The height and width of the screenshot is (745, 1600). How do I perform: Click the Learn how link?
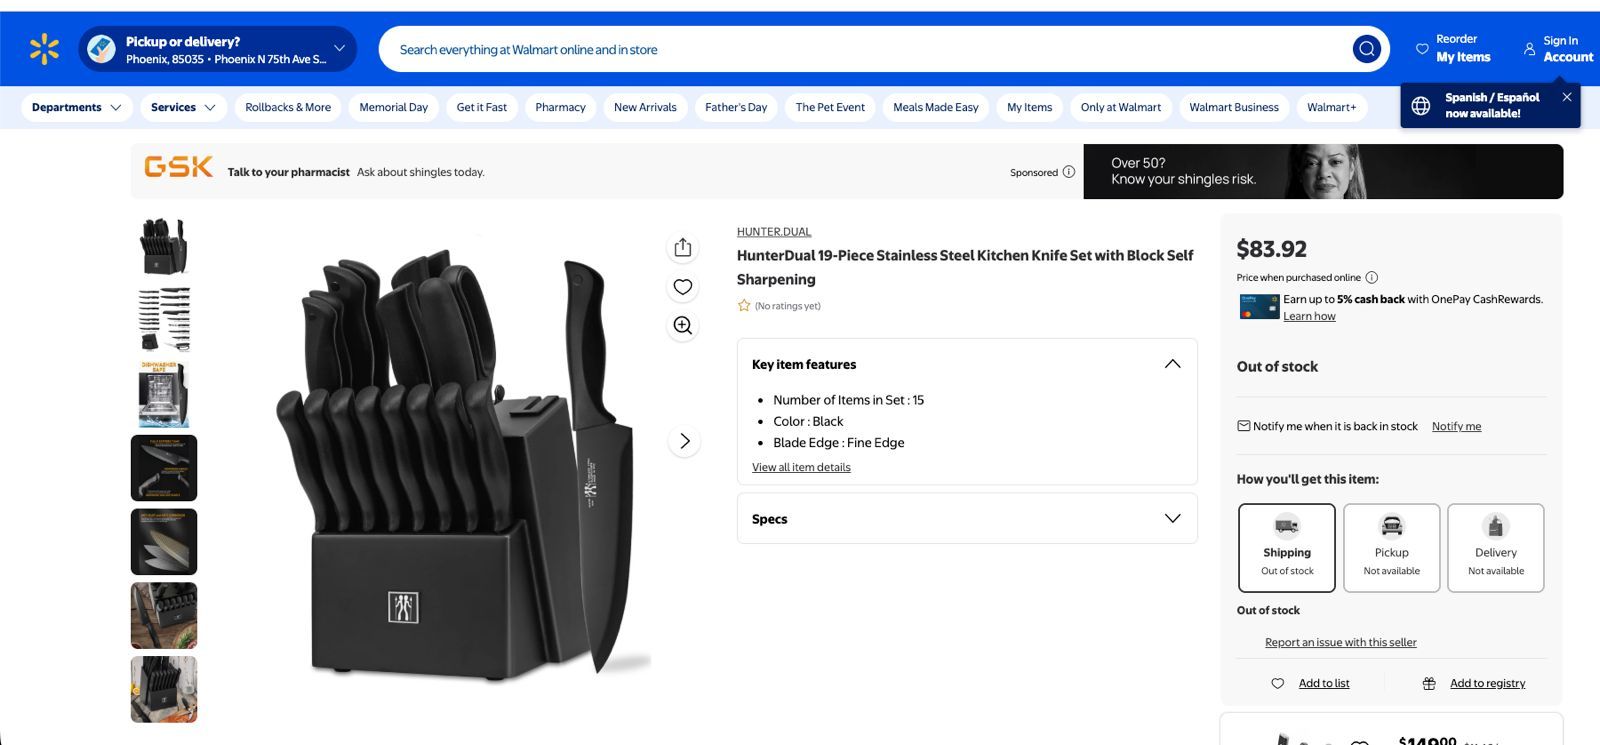coord(1309,316)
